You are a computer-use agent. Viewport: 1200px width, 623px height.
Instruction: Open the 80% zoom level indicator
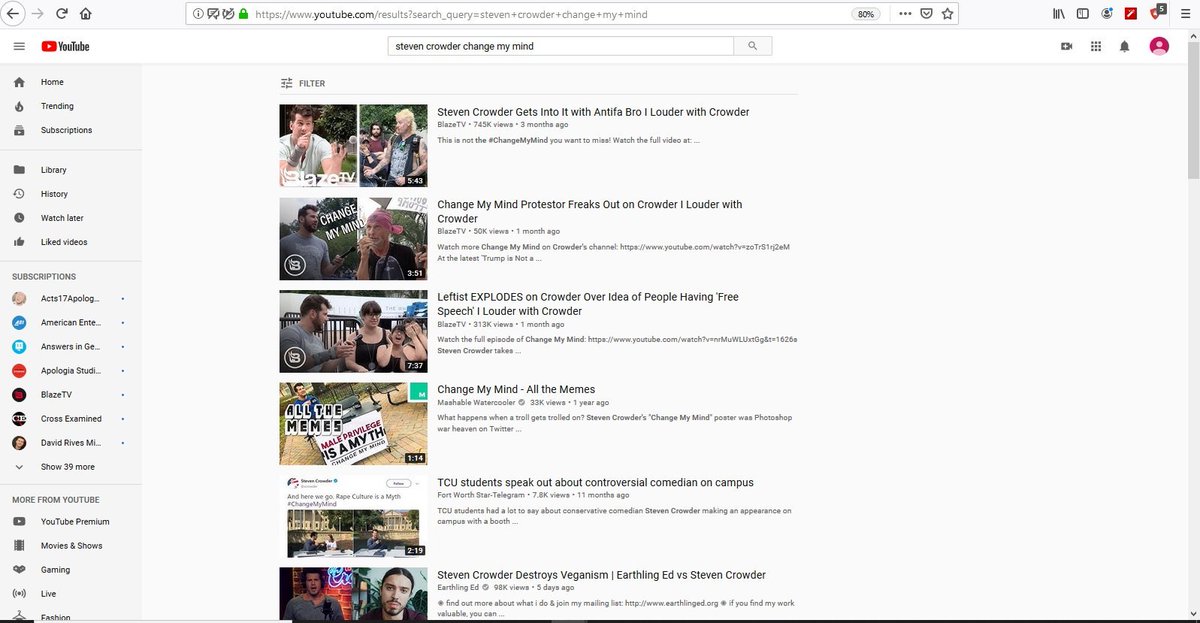865,14
